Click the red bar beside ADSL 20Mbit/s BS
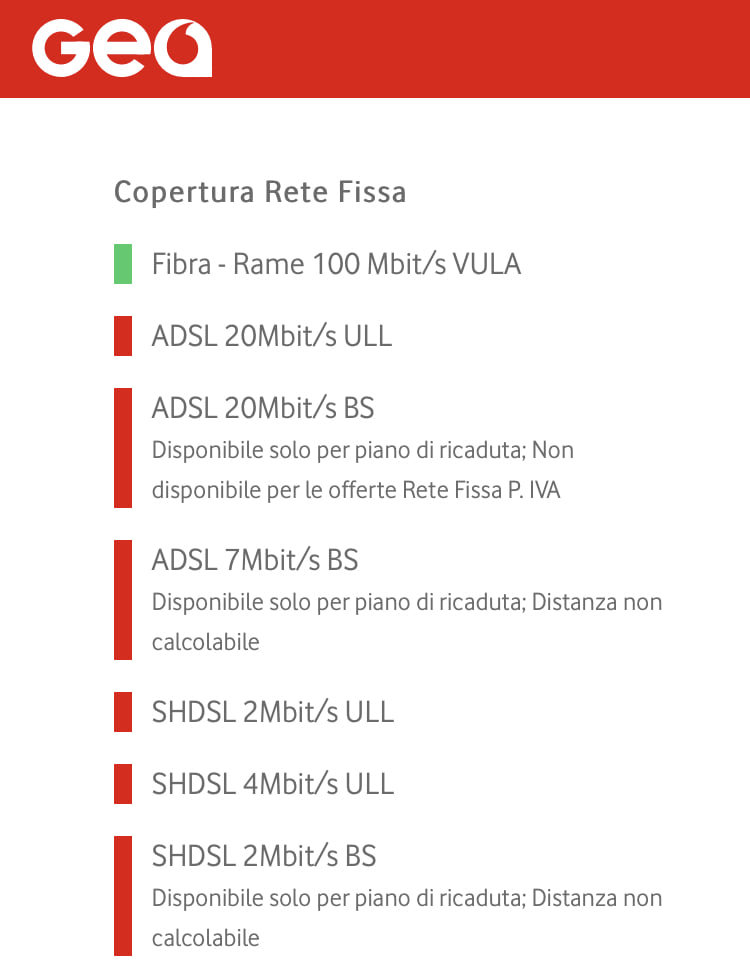 coord(123,448)
